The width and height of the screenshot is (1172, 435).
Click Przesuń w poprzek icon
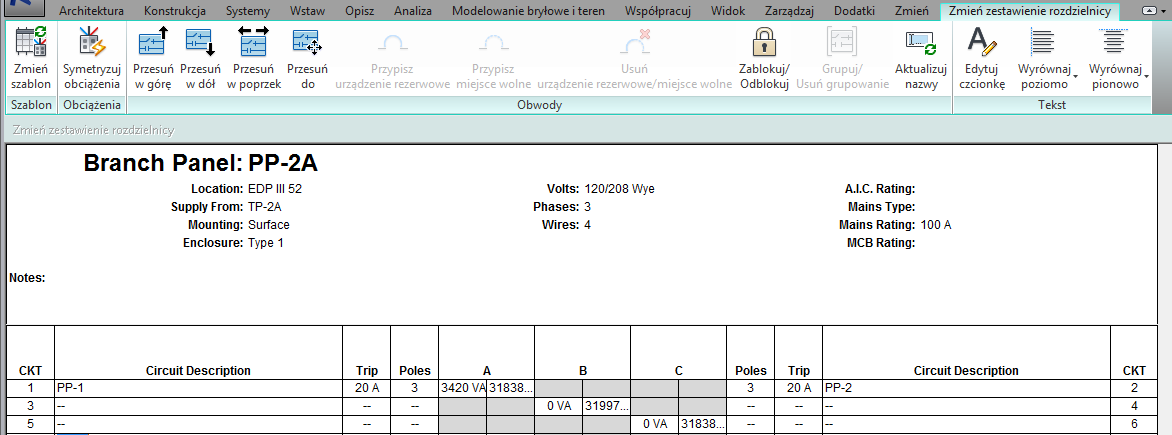(x=253, y=42)
